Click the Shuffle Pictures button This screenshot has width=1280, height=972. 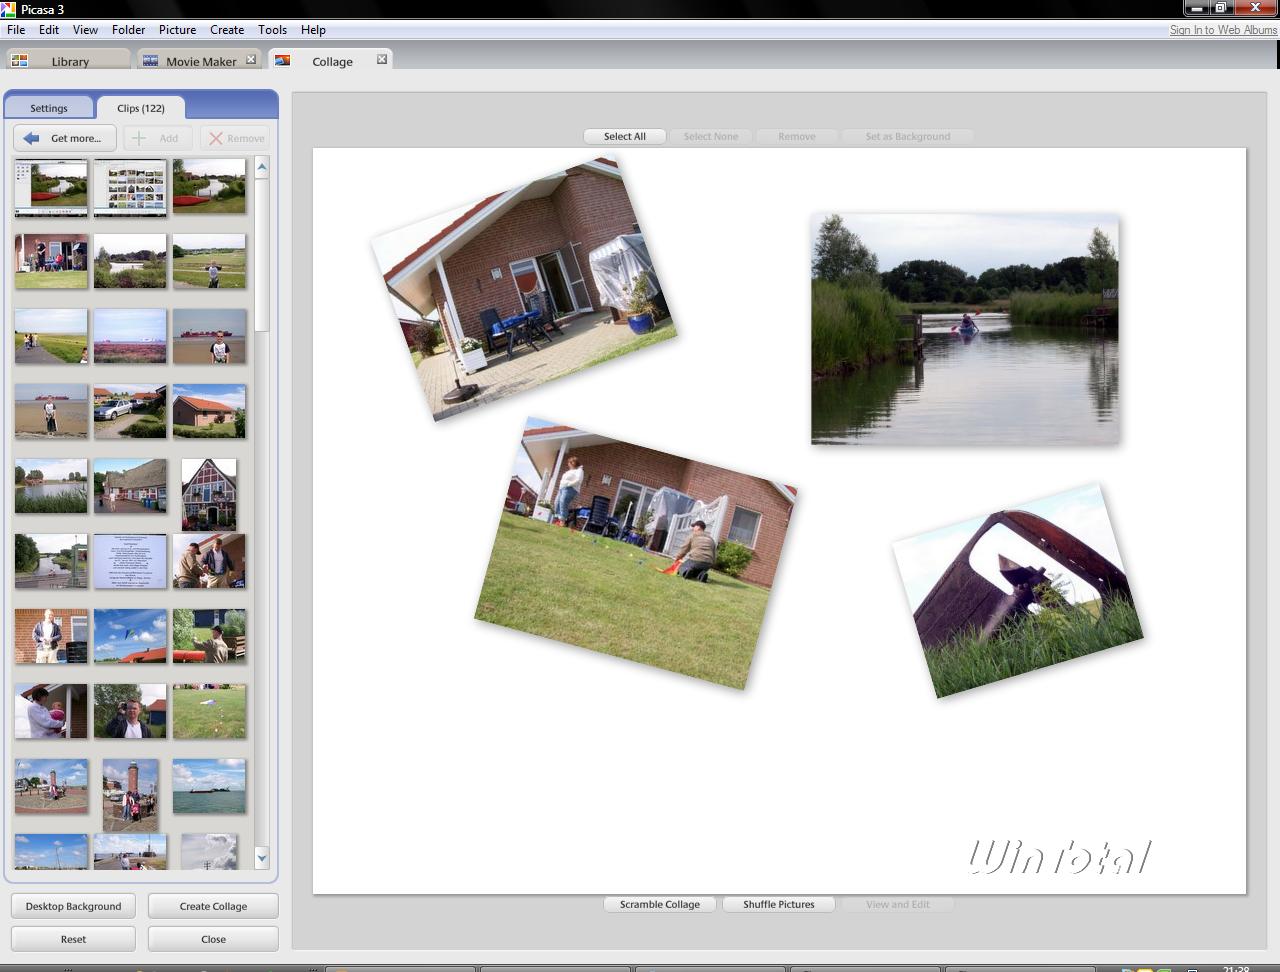pos(779,904)
